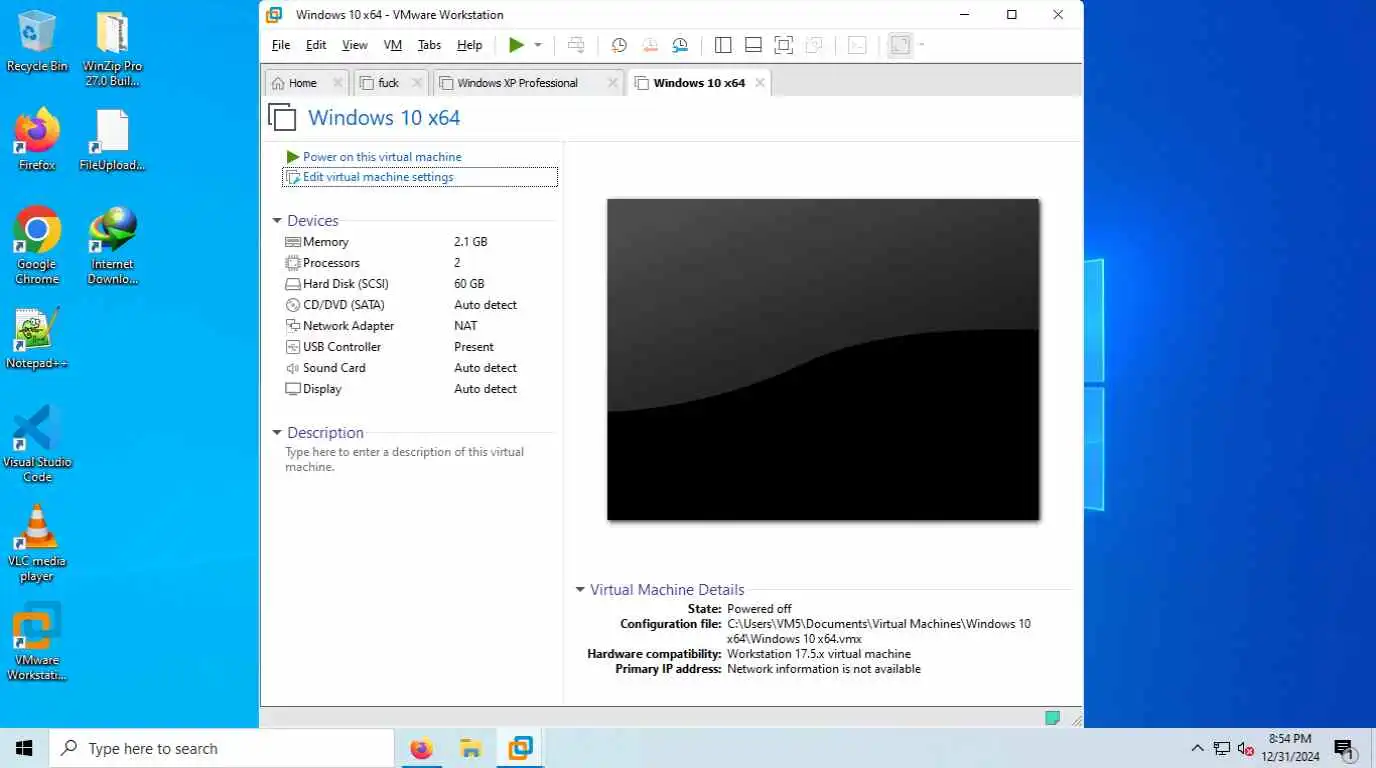Viewport: 1376px width, 768px height.
Task: Open the View menu
Action: tap(355, 45)
